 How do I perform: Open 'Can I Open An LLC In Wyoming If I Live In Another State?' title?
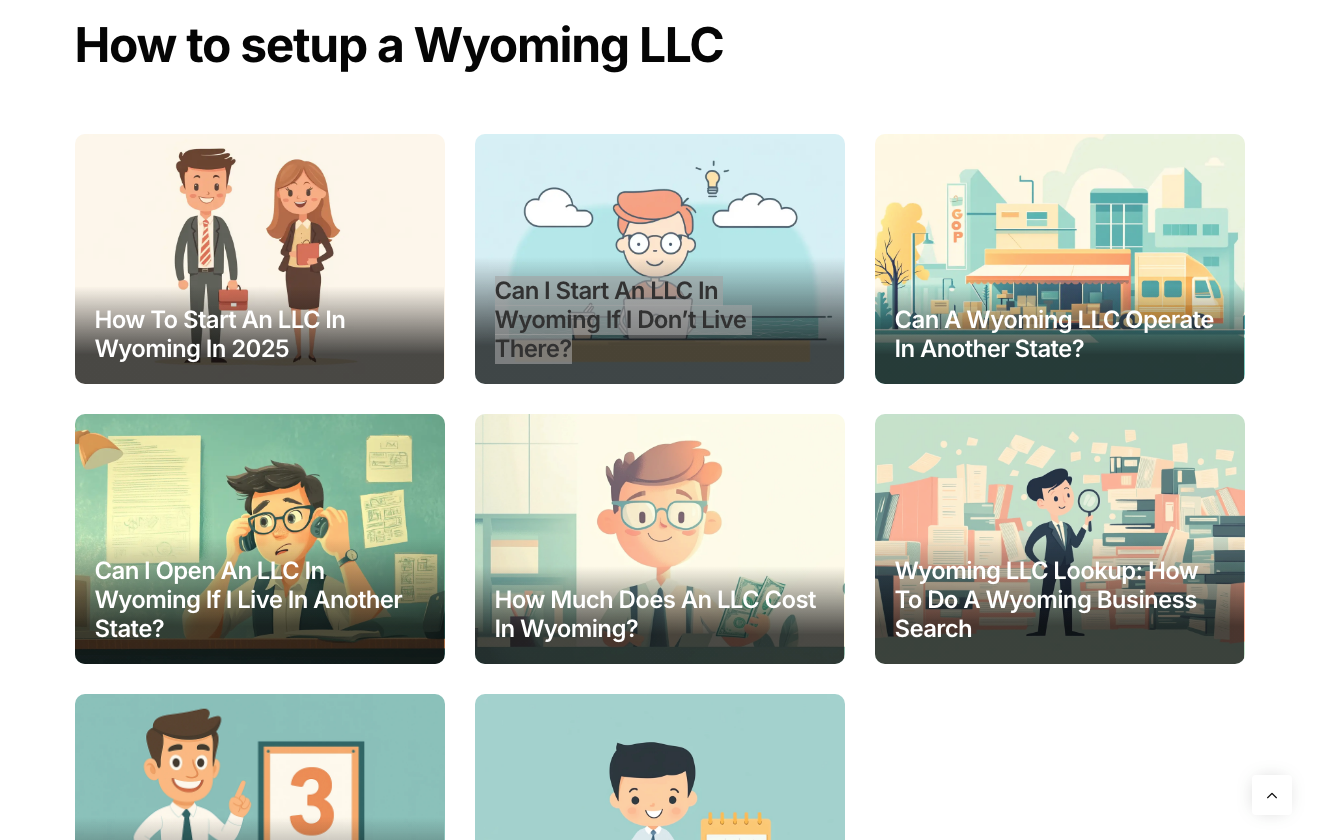point(248,599)
